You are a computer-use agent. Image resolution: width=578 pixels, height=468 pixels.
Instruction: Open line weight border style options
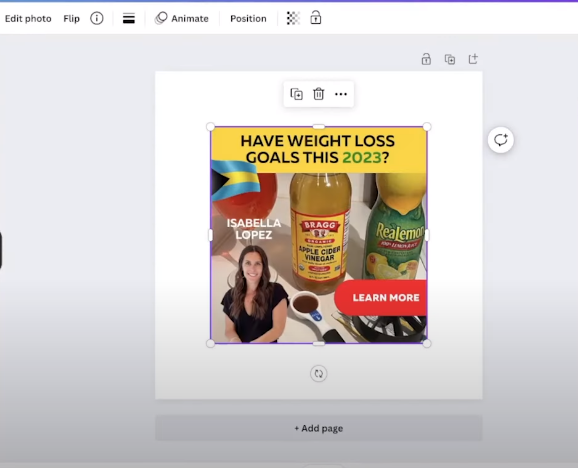129,18
